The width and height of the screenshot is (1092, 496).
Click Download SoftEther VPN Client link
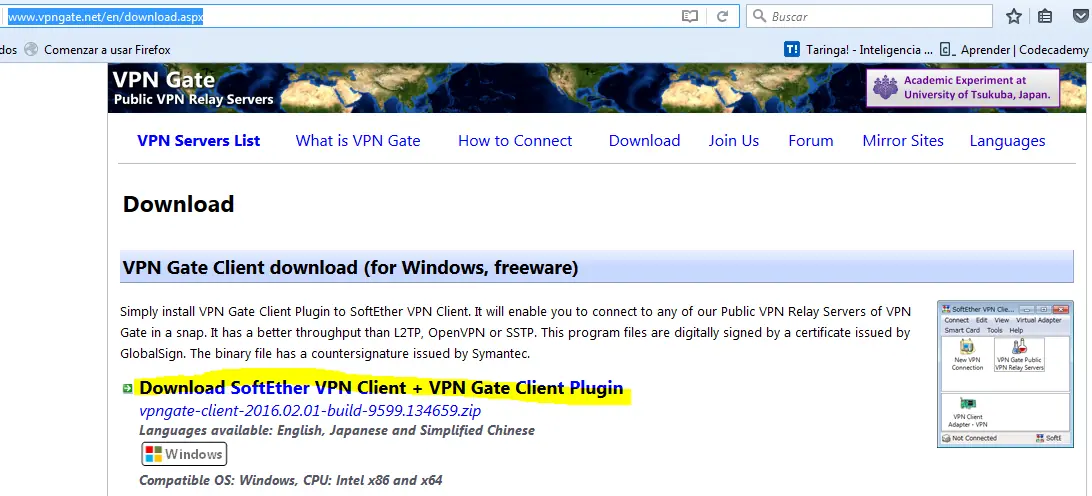pos(381,388)
